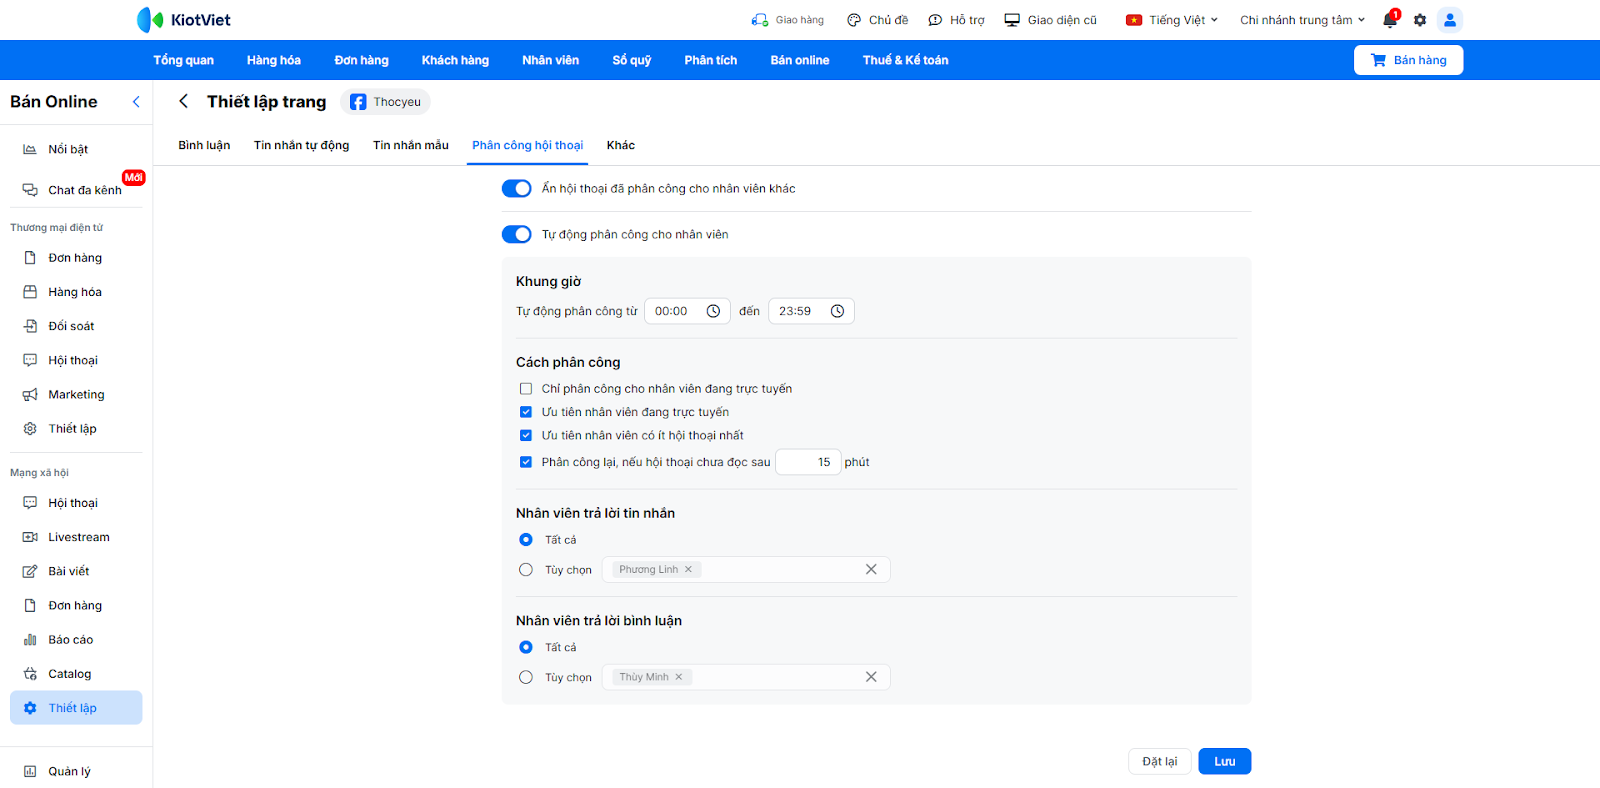The image size is (1600, 788).
Task: Click the Facebook page chip Thocyeu
Action: (x=386, y=102)
